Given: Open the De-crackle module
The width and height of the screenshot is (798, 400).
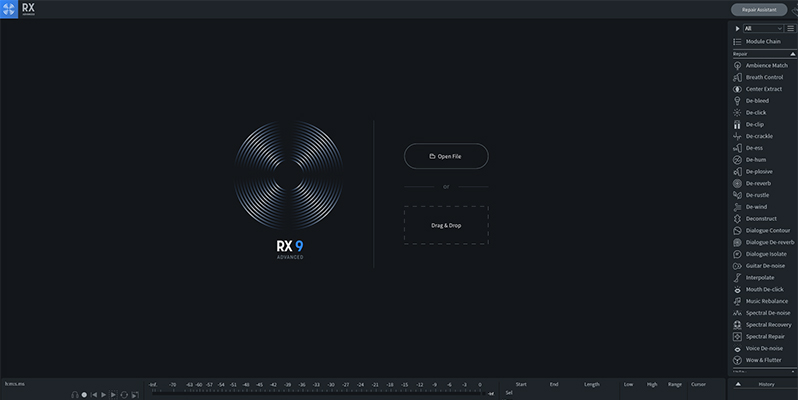Looking at the screenshot, I should [753, 136].
